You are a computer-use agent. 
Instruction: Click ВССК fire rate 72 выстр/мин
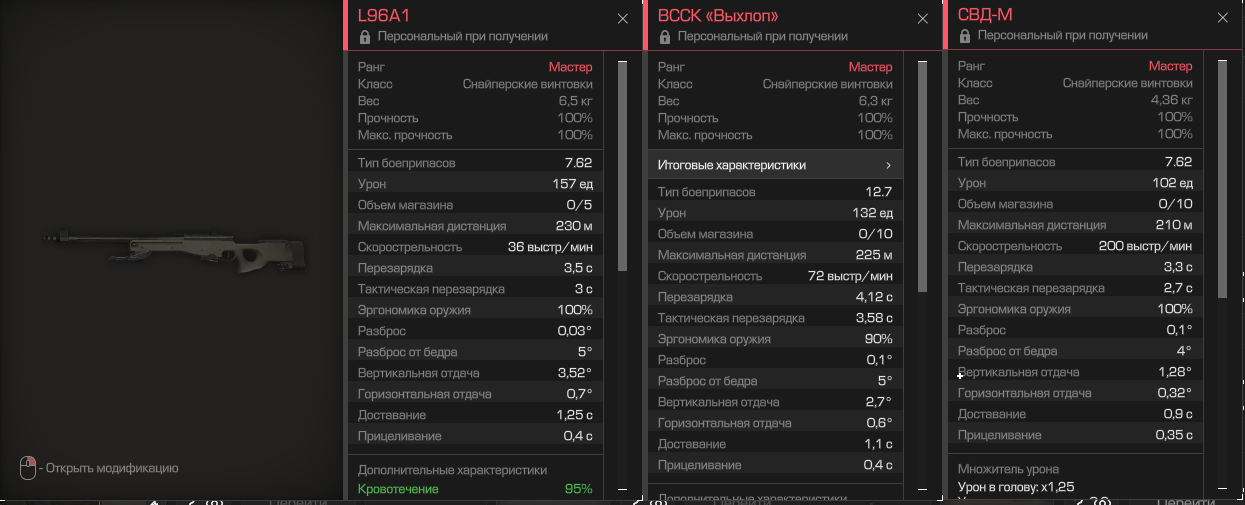tap(850, 276)
